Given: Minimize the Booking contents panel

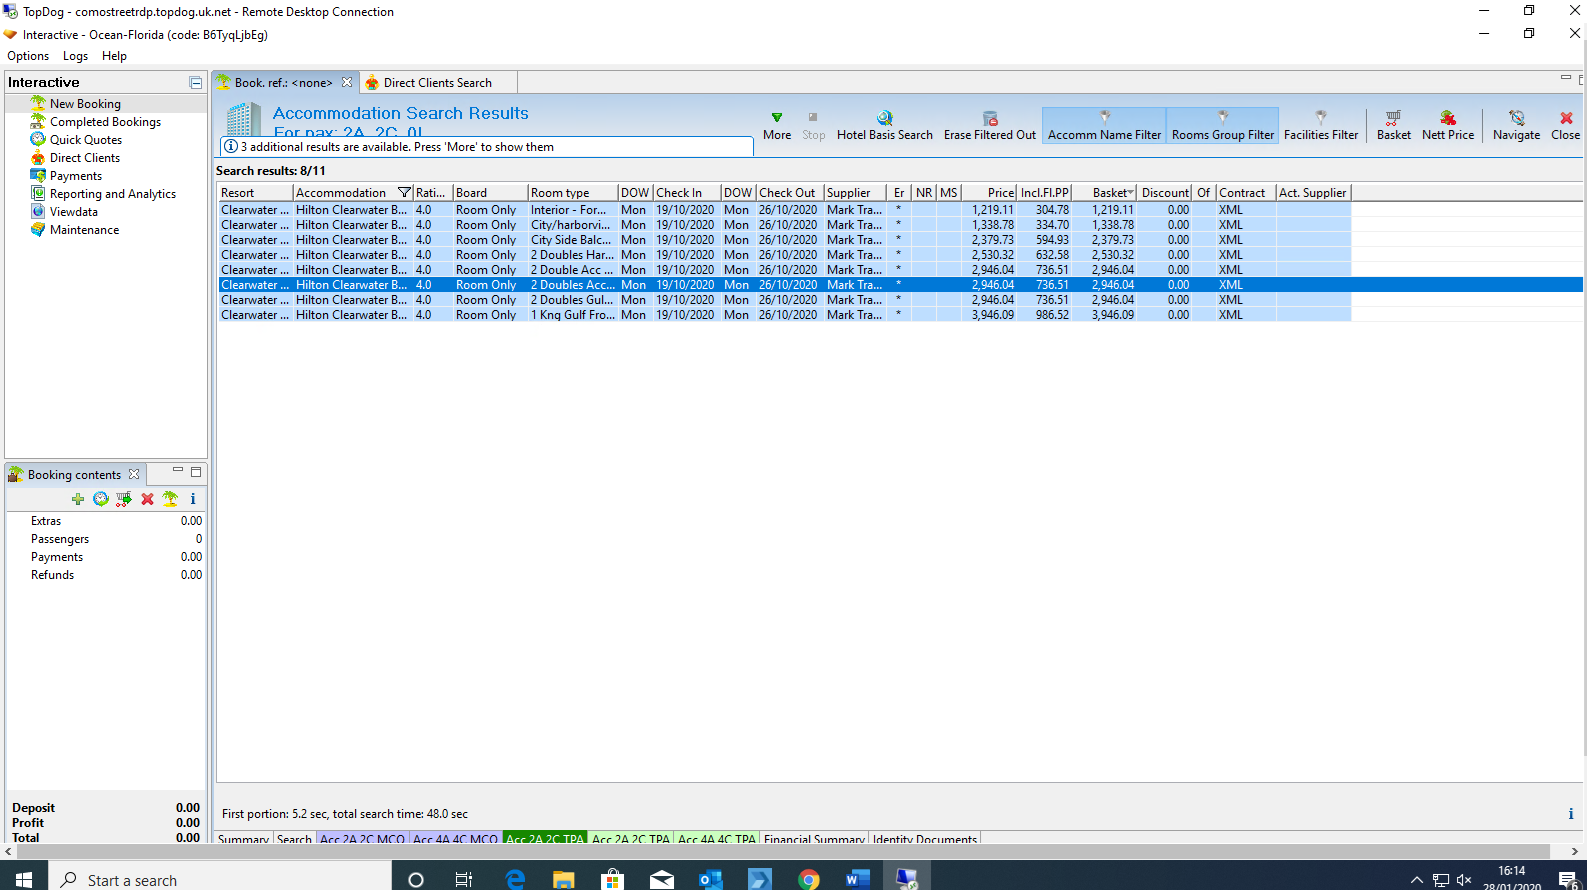Looking at the screenshot, I should pos(178,471).
